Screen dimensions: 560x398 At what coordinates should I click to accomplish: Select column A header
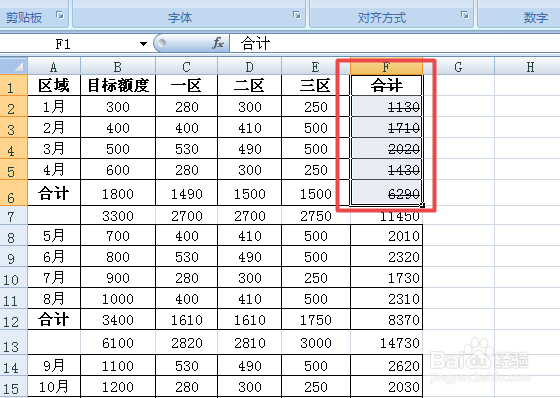[54, 66]
